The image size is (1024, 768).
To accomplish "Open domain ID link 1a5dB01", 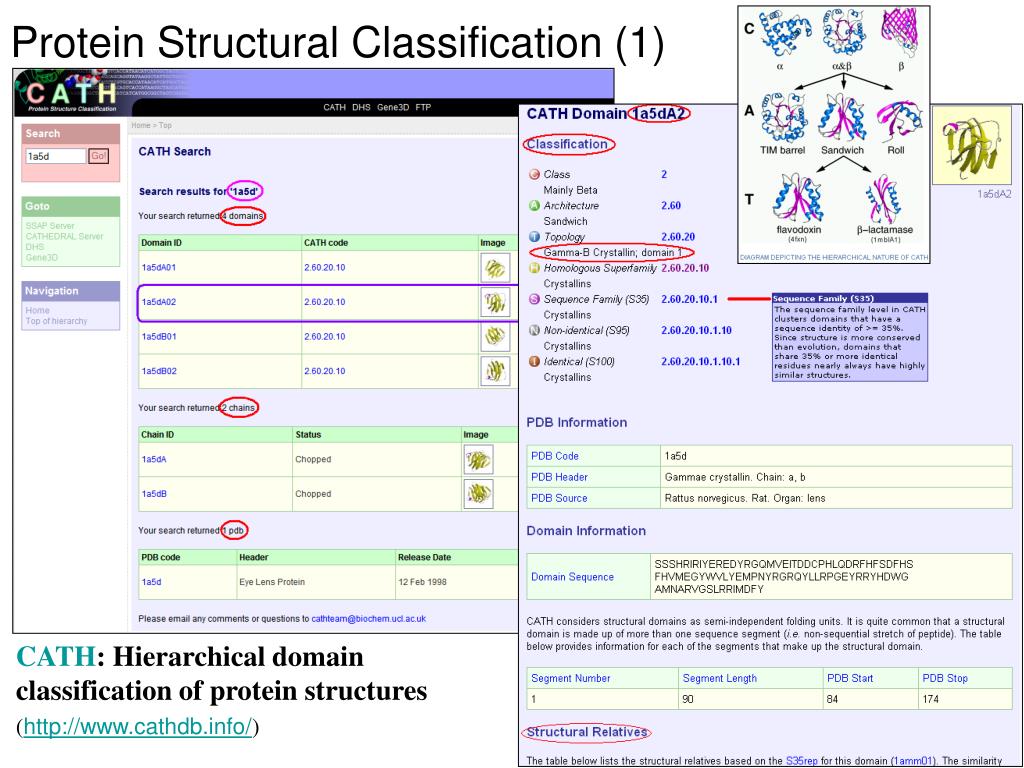I will [x=159, y=336].
